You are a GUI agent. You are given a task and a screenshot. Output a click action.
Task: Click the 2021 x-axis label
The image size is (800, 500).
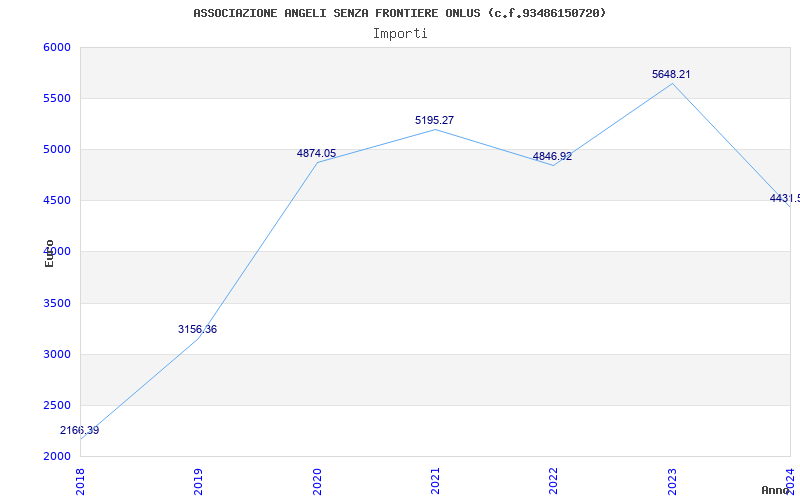click(x=435, y=481)
